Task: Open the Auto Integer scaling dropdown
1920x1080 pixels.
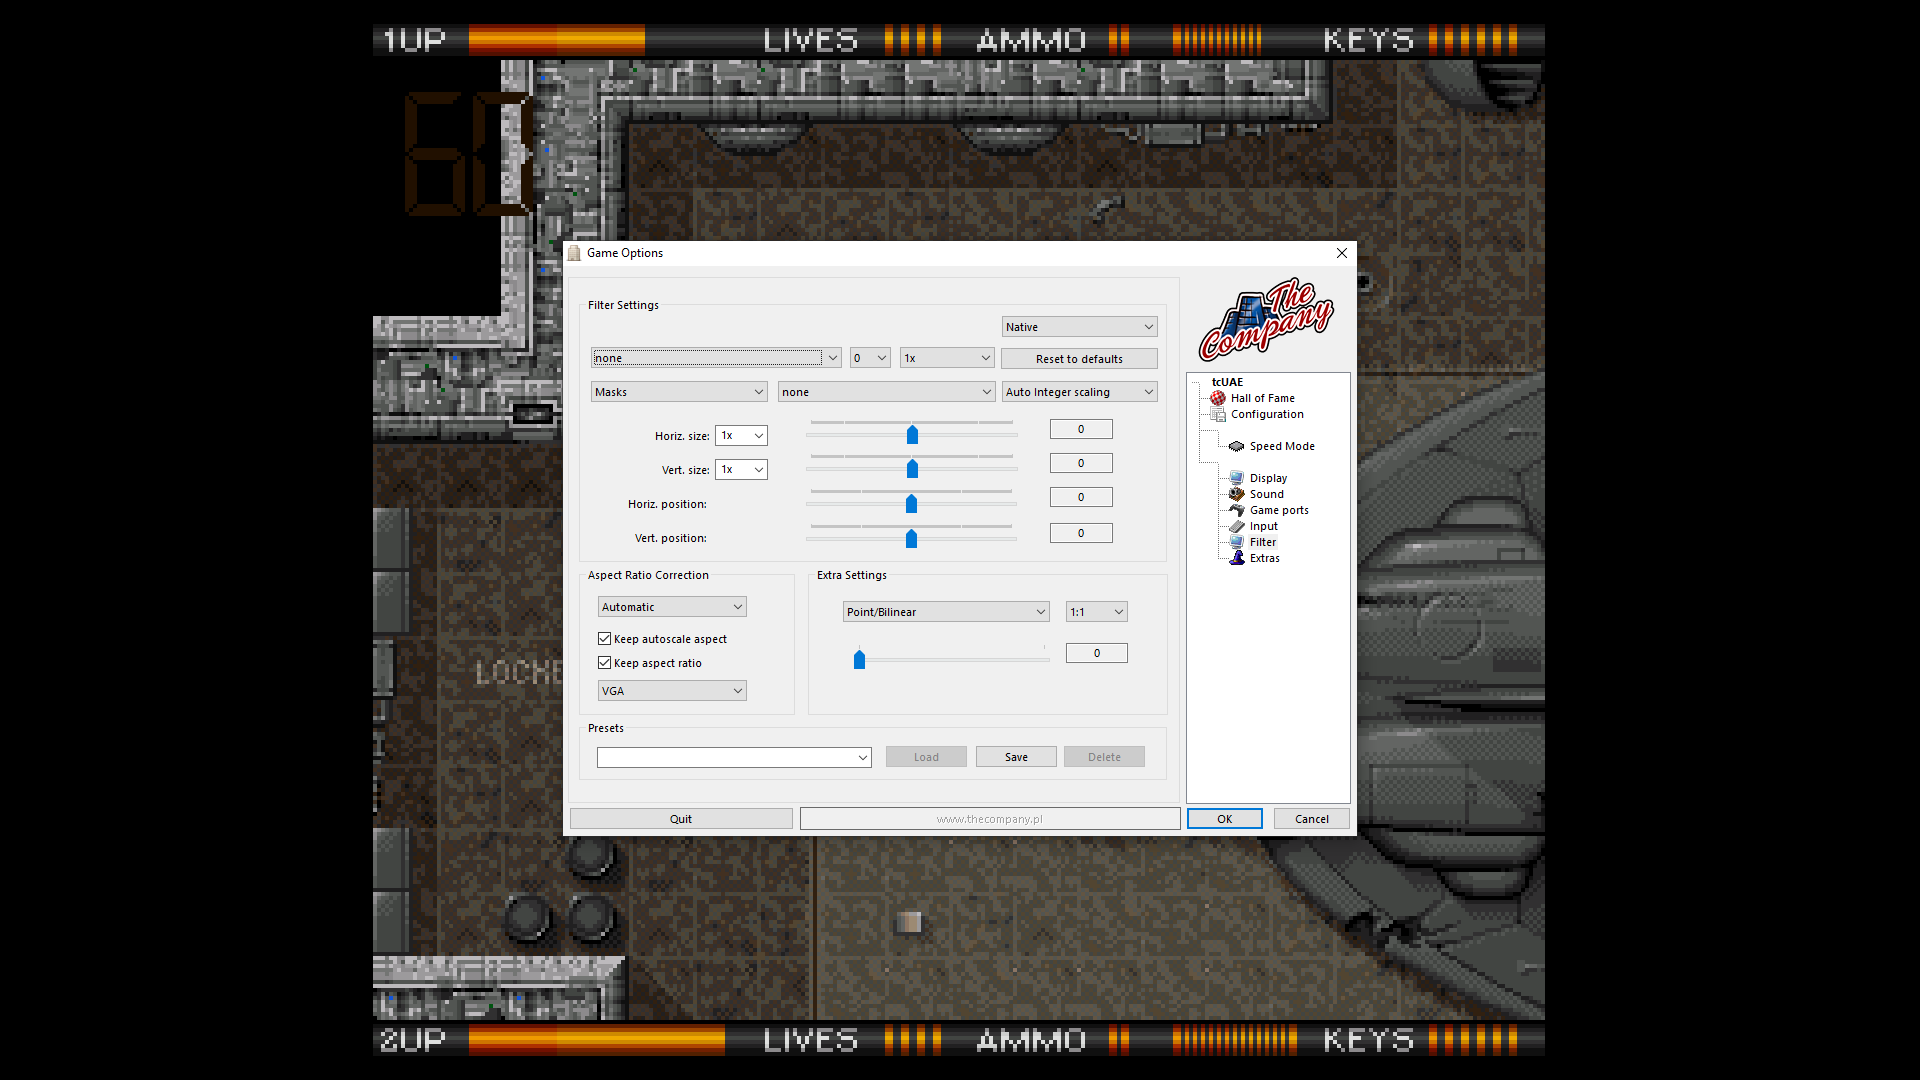Action: tap(1079, 392)
